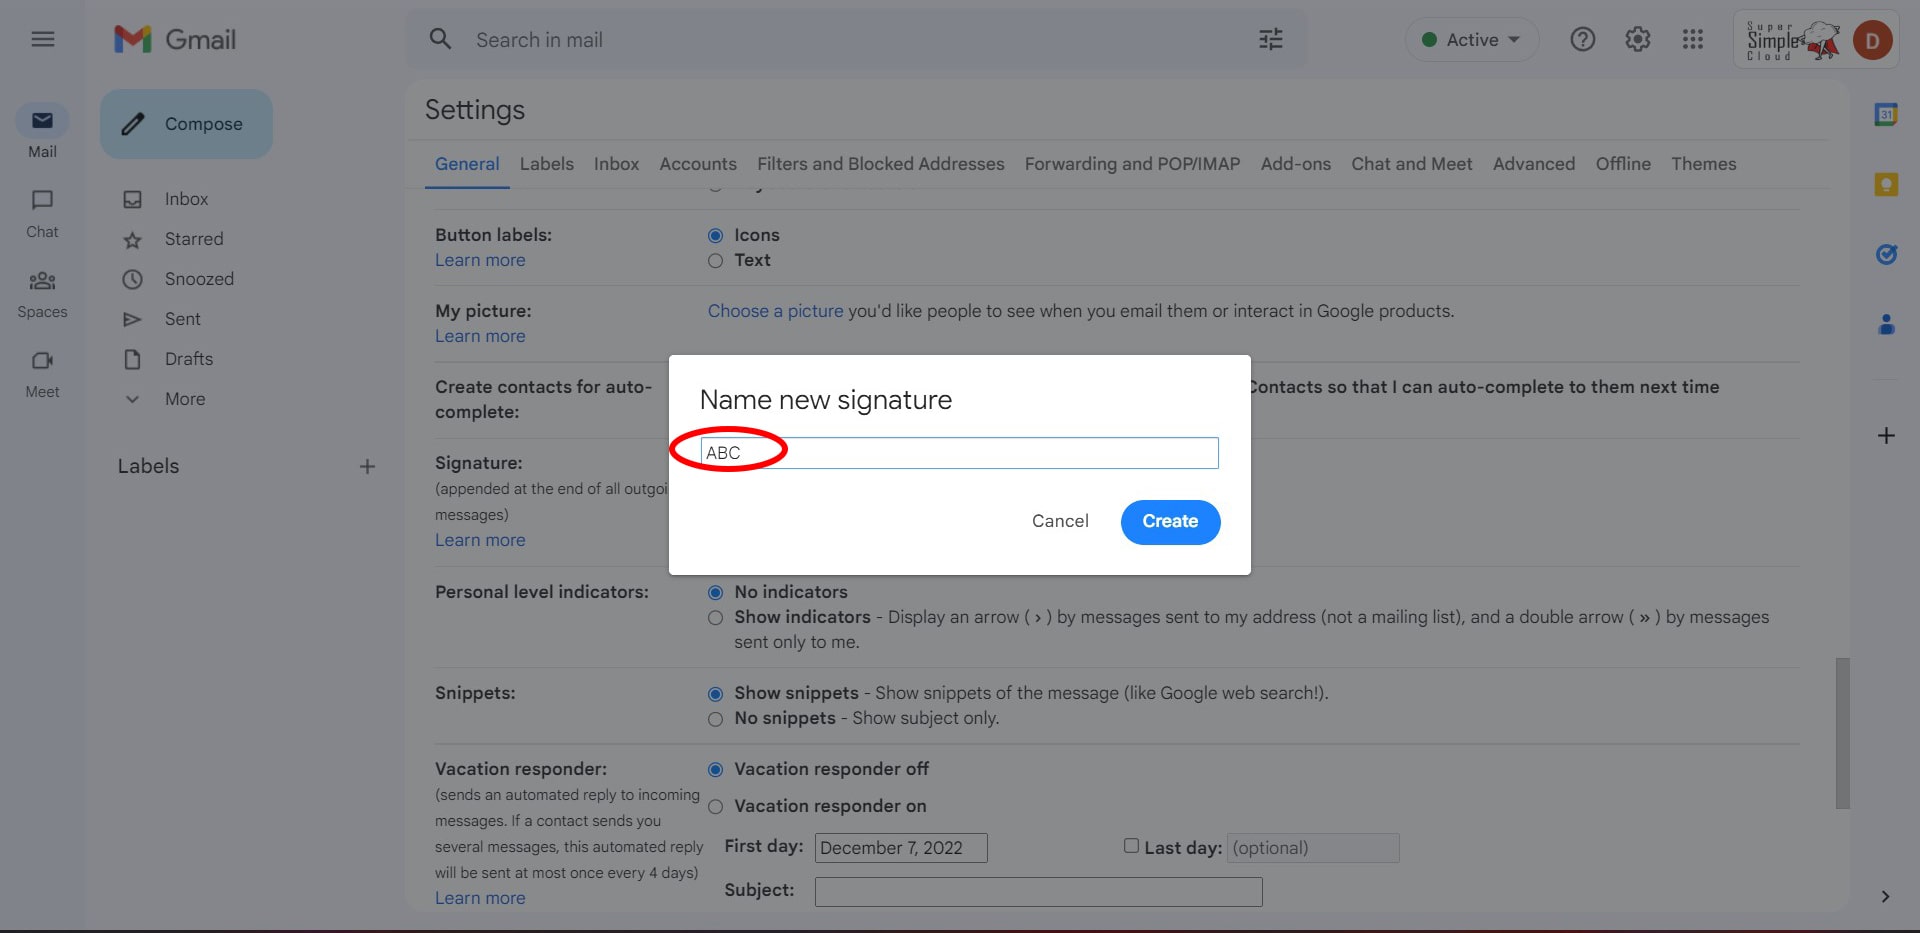Open the Drafts folder
1920x933 pixels.
[x=189, y=359]
